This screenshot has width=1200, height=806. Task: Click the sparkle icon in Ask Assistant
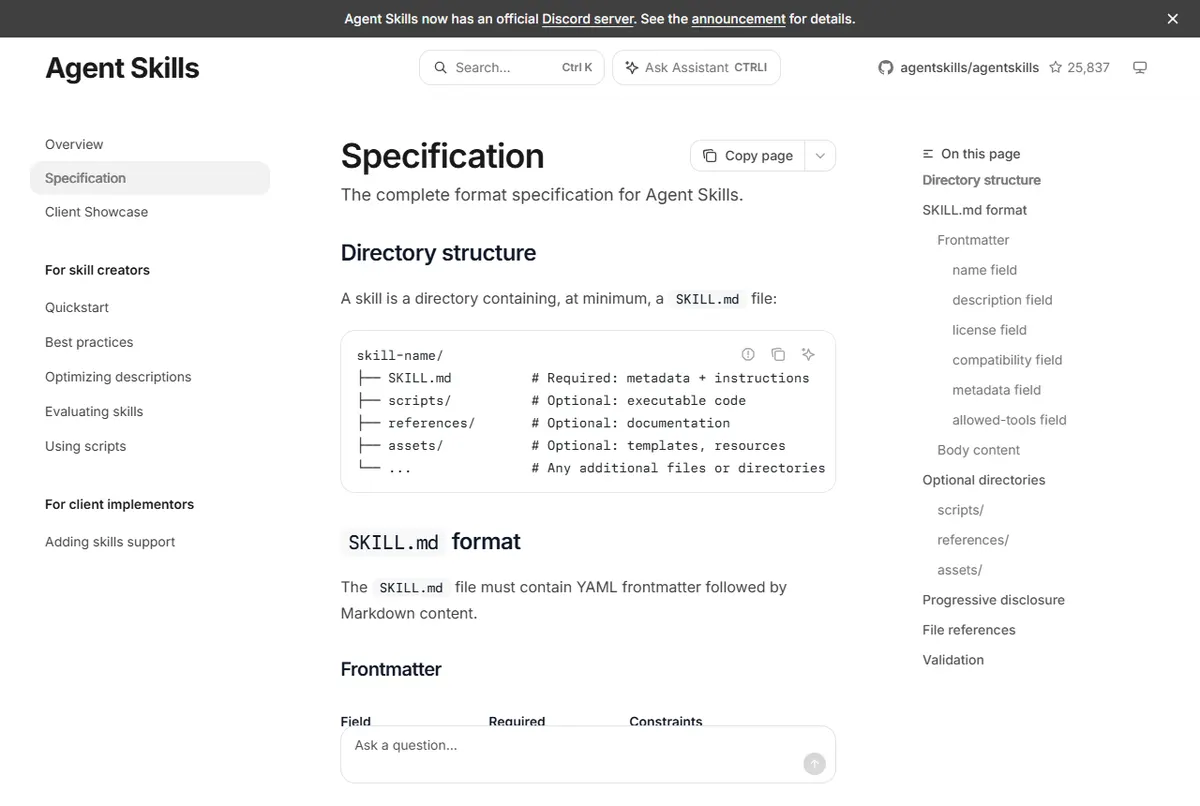point(631,68)
